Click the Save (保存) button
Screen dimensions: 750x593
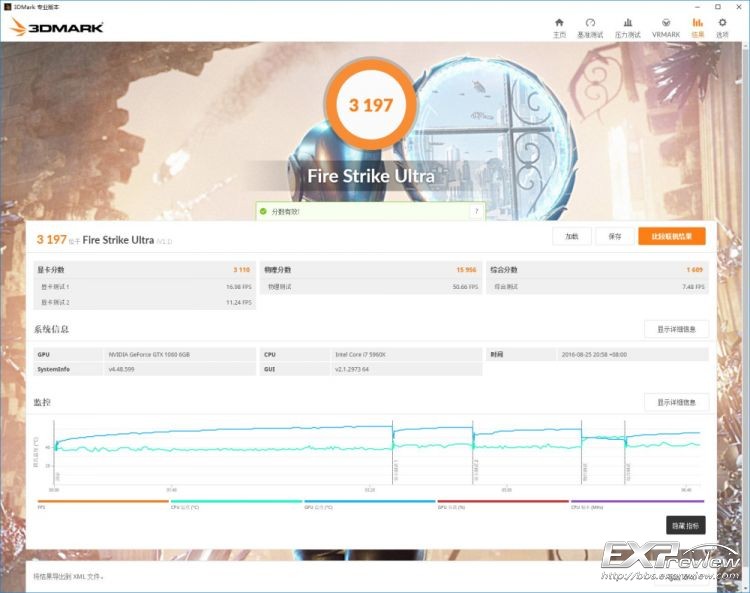coord(615,236)
